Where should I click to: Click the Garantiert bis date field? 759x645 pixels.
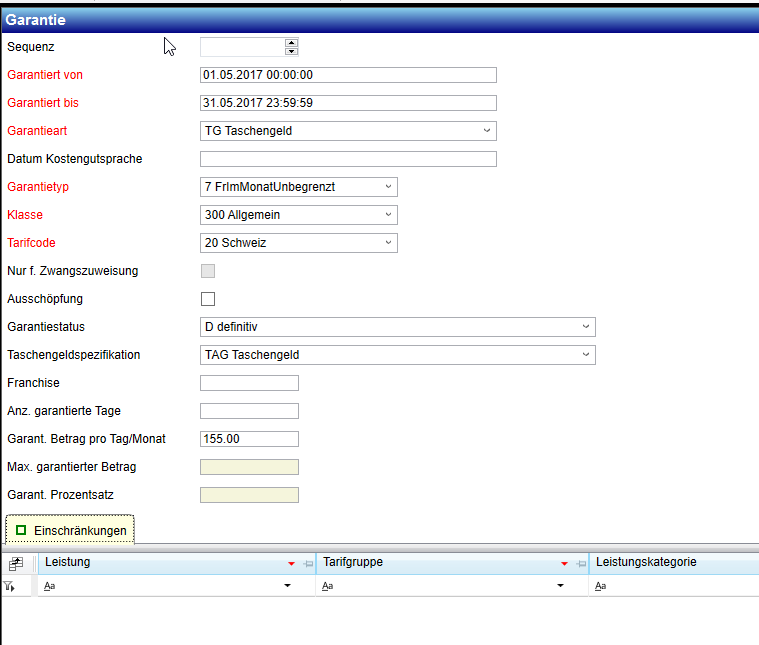click(x=348, y=103)
